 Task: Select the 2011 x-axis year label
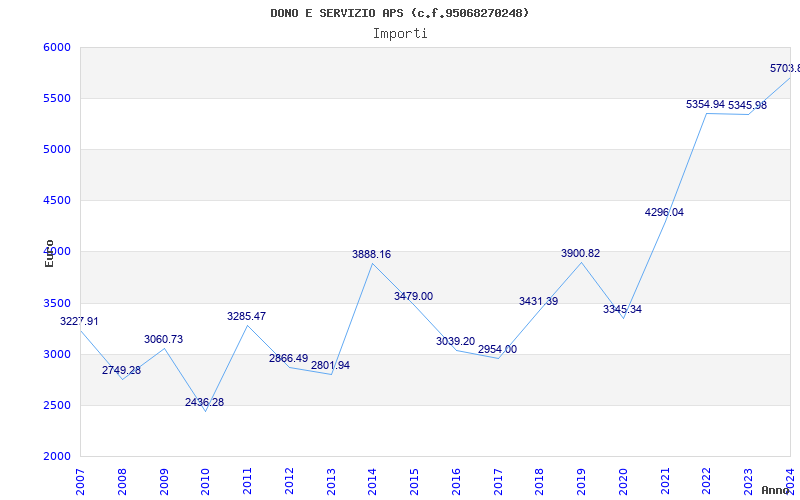tap(247, 482)
